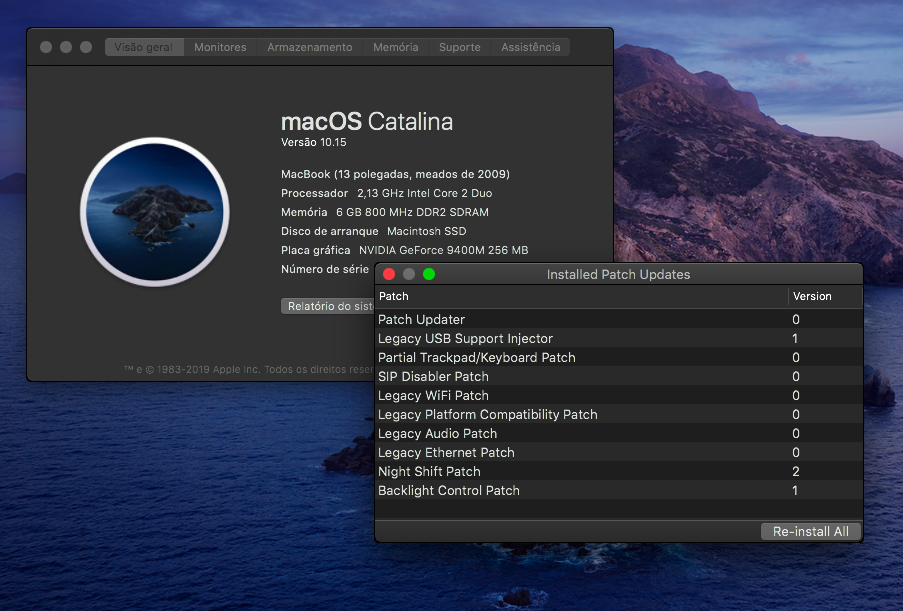
Task: Click the Apple copyright footer text
Action: (x=249, y=369)
